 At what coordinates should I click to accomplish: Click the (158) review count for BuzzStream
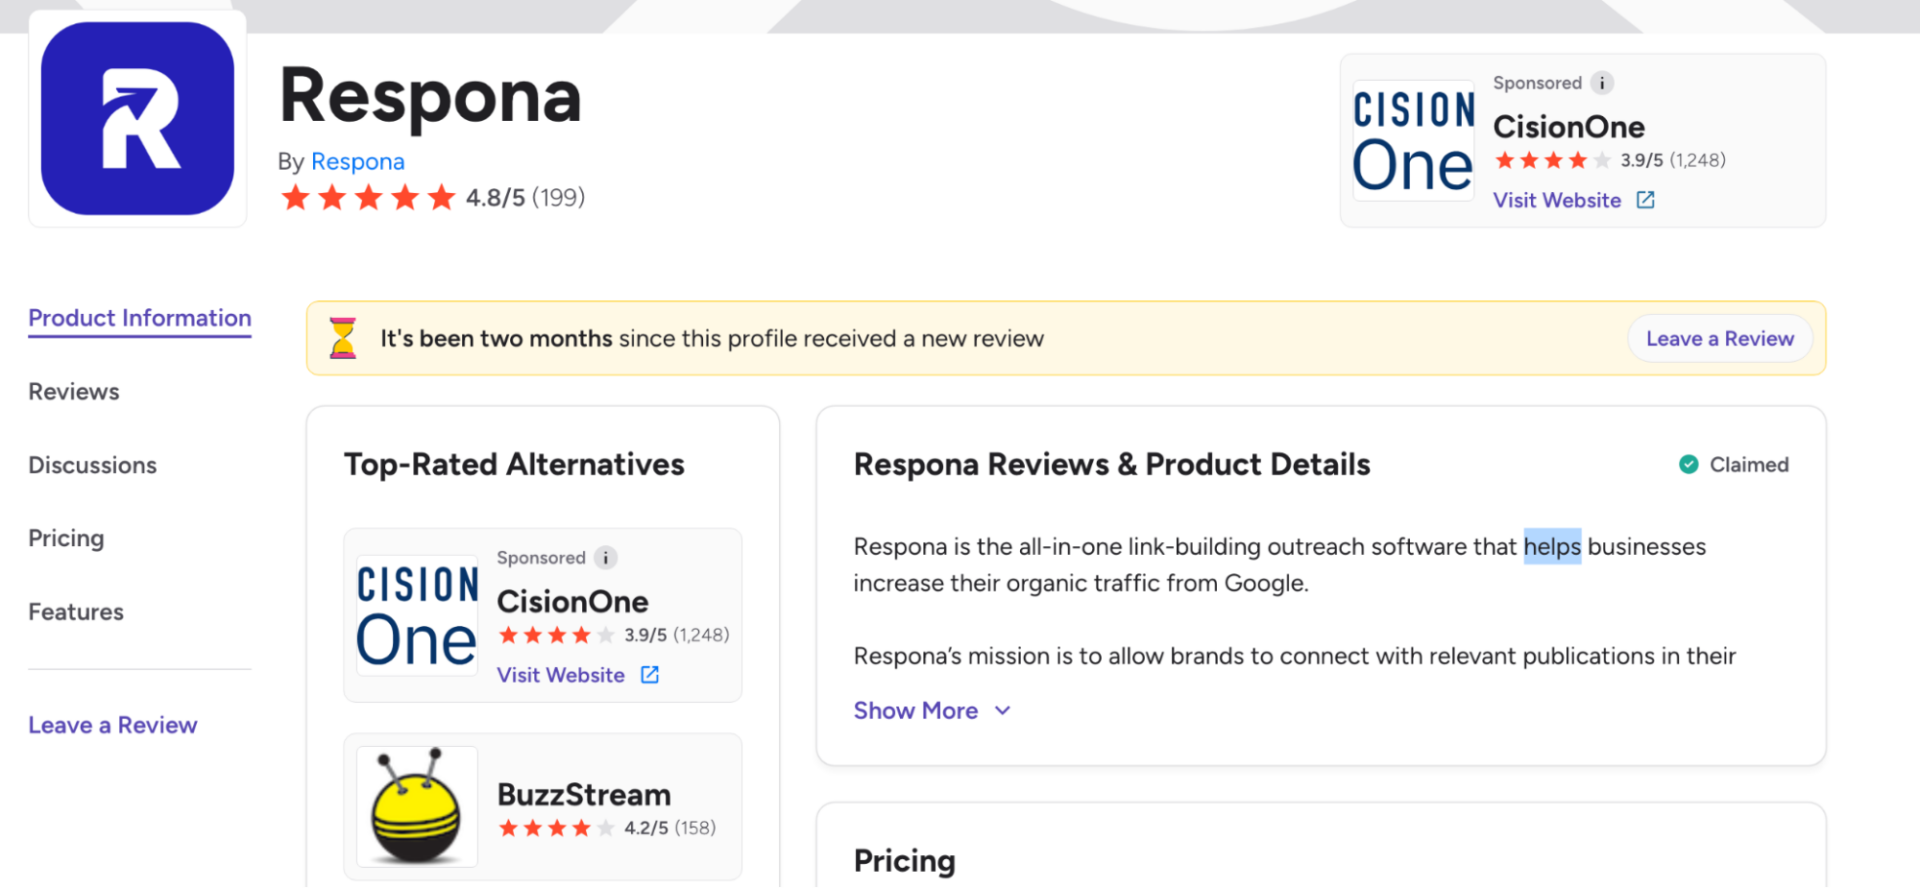tap(695, 828)
